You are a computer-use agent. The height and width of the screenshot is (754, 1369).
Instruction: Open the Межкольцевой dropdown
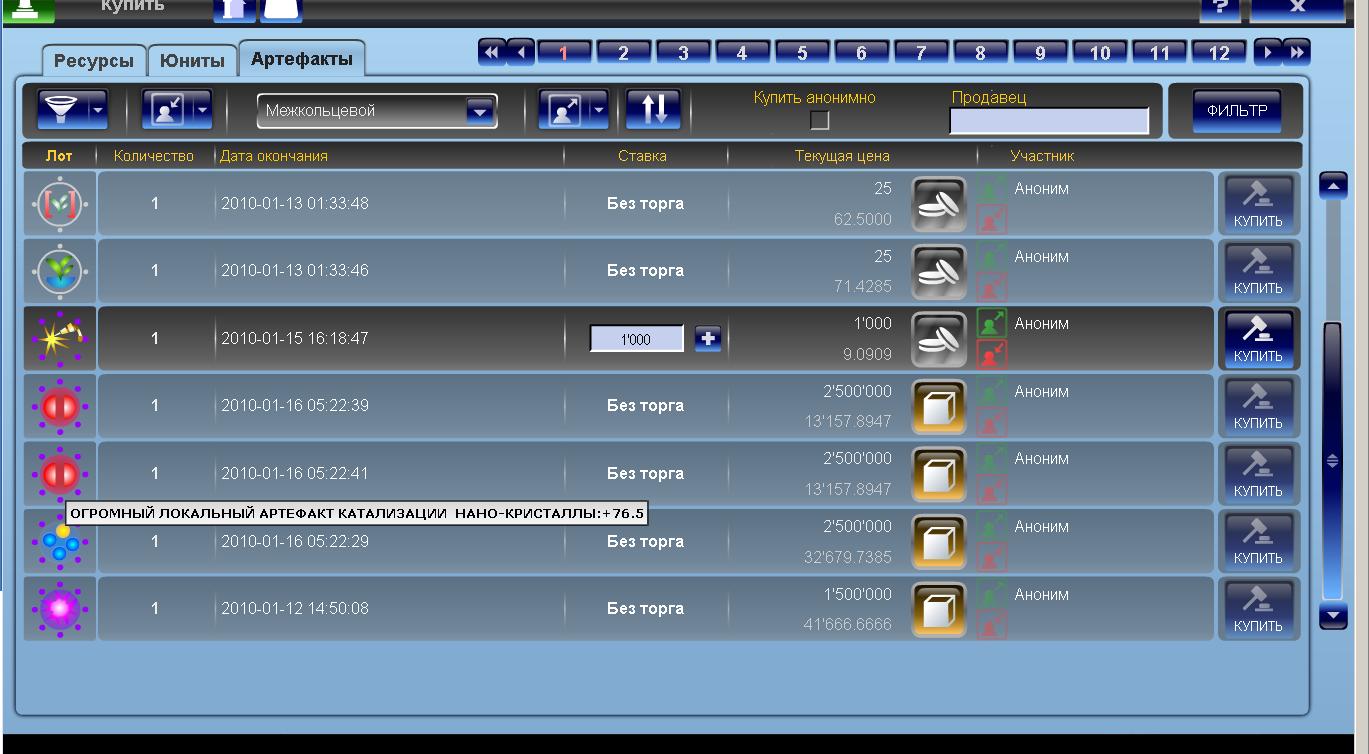(377, 111)
